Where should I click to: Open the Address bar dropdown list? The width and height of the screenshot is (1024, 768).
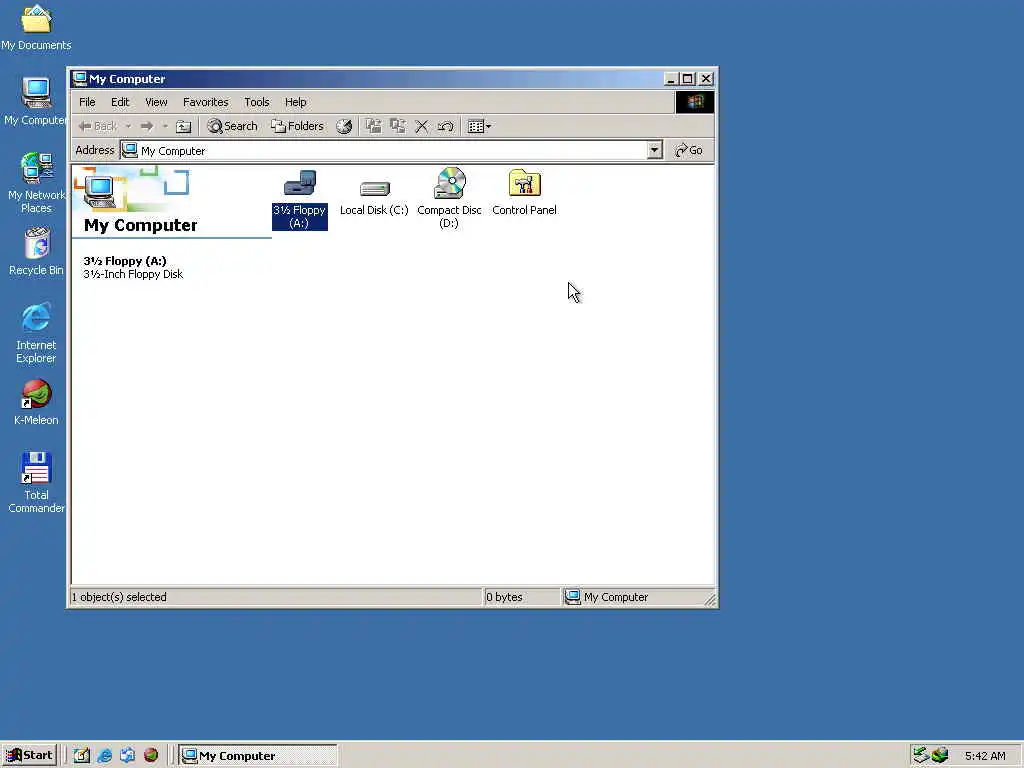[654, 150]
